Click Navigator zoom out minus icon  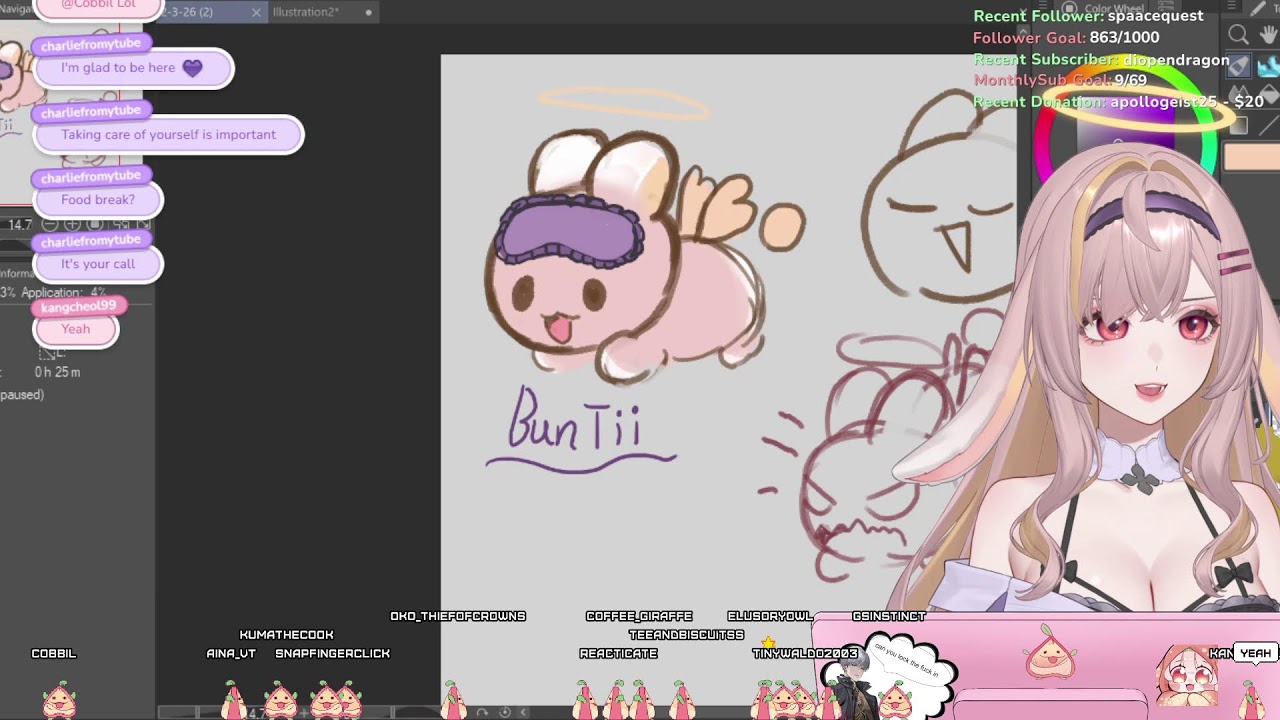coord(50,223)
